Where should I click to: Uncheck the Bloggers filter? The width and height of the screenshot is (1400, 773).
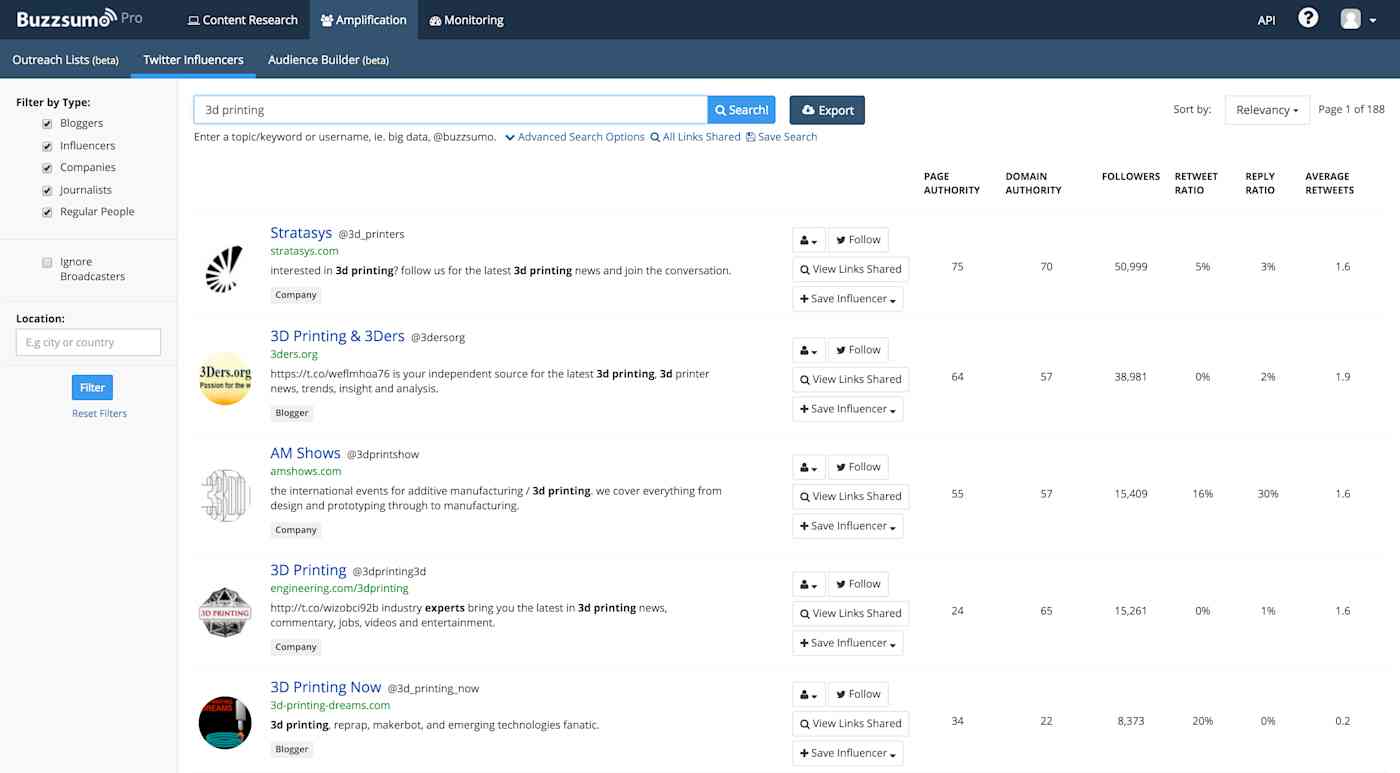(46, 123)
